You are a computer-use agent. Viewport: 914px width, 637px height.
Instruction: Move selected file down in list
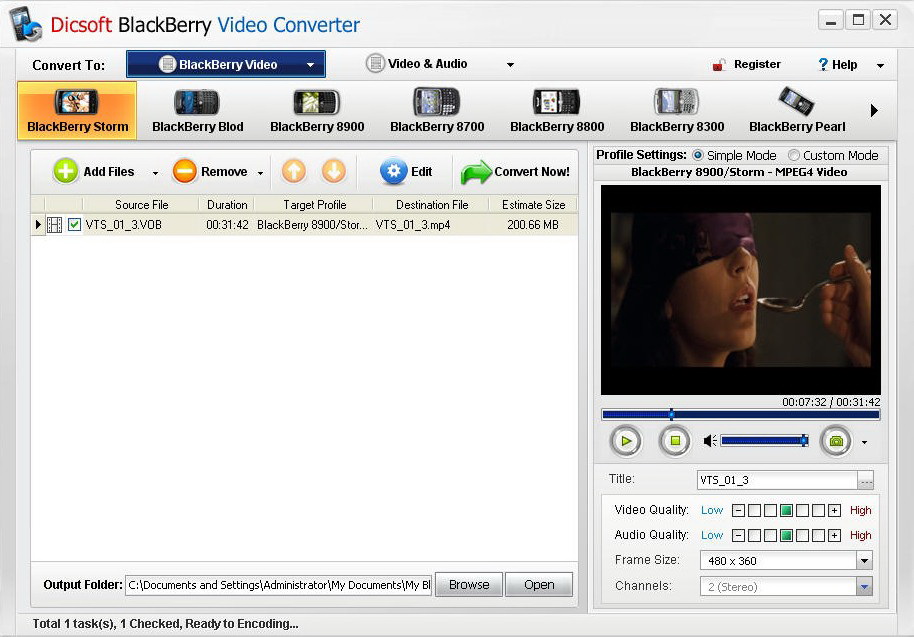click(333, 171)
